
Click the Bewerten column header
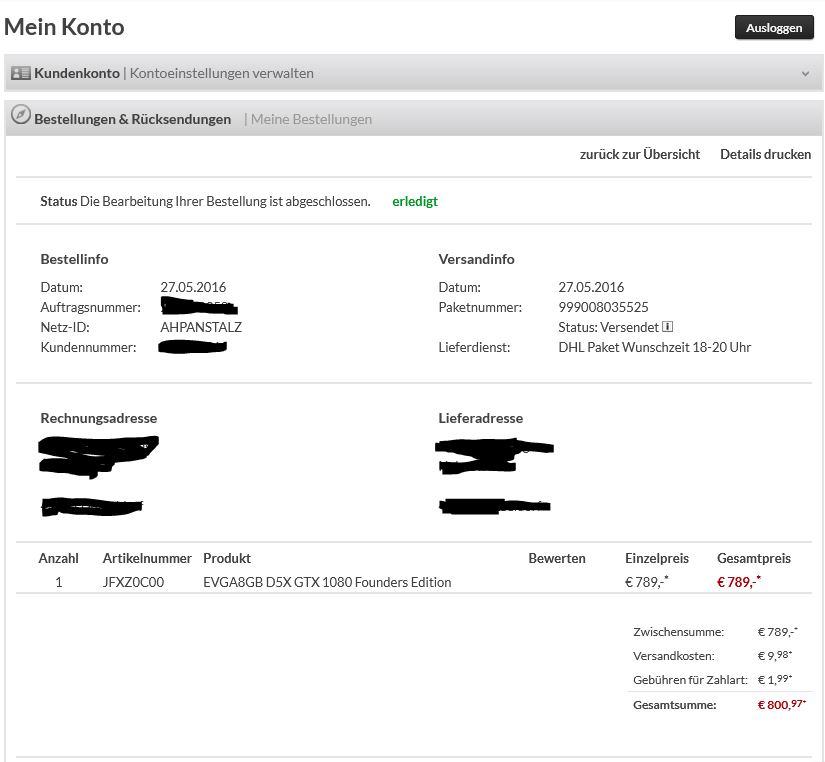coord(557,558)
